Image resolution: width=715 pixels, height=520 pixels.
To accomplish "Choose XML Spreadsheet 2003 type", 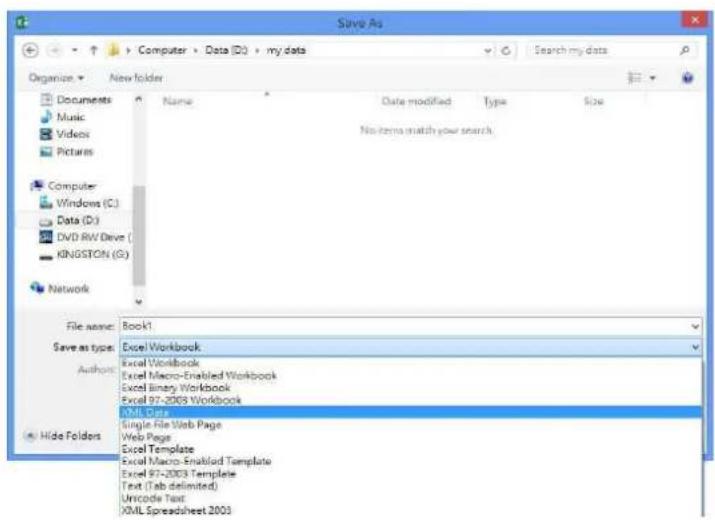I will 410,510.
